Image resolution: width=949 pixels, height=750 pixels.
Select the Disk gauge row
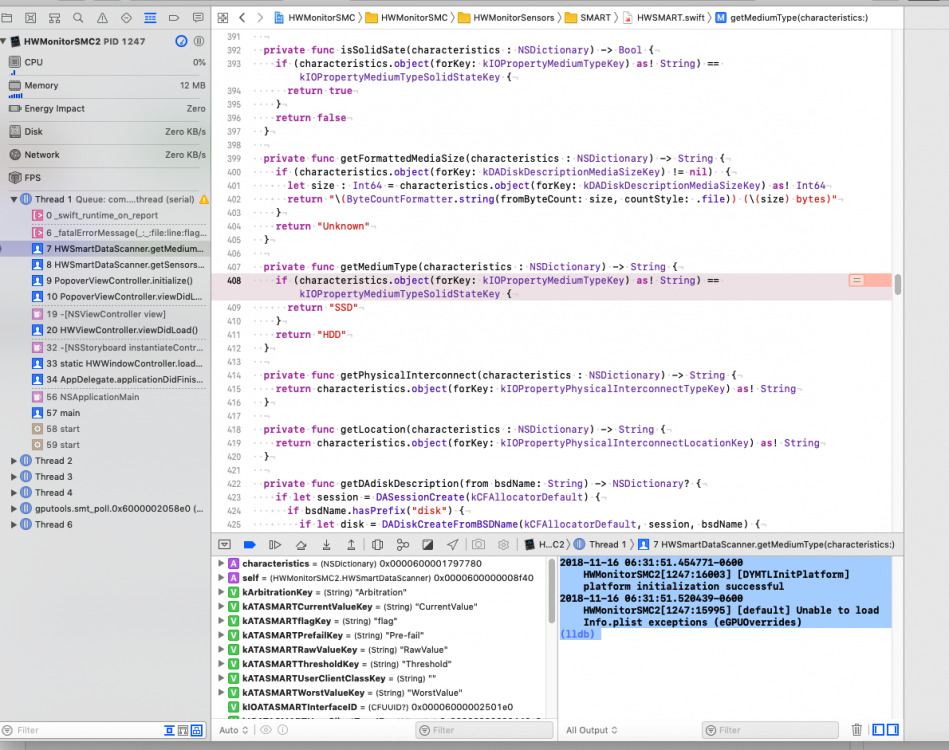pyautogui.click(x=107, y=131)
